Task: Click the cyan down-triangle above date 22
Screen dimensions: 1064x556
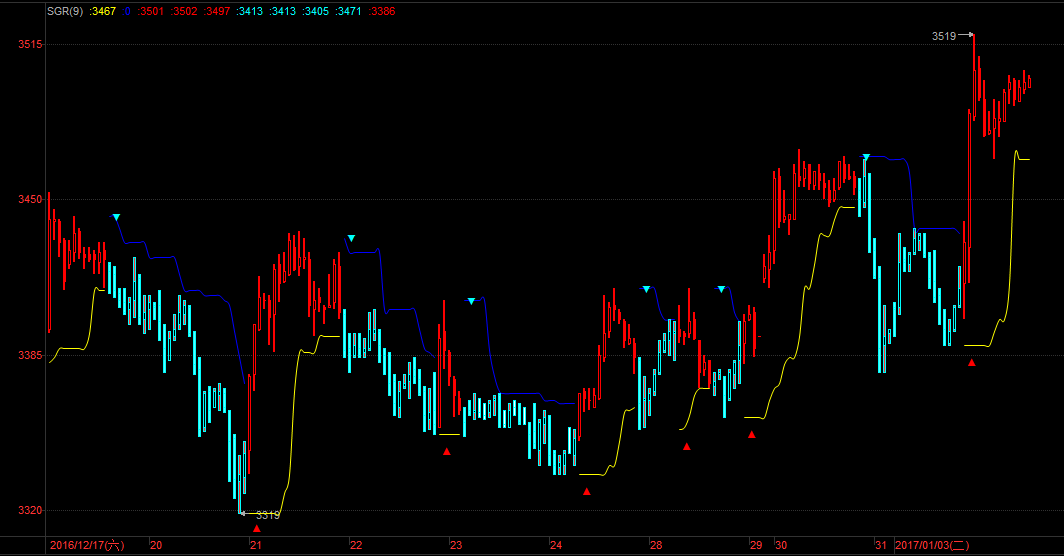Action: (352, 238)
